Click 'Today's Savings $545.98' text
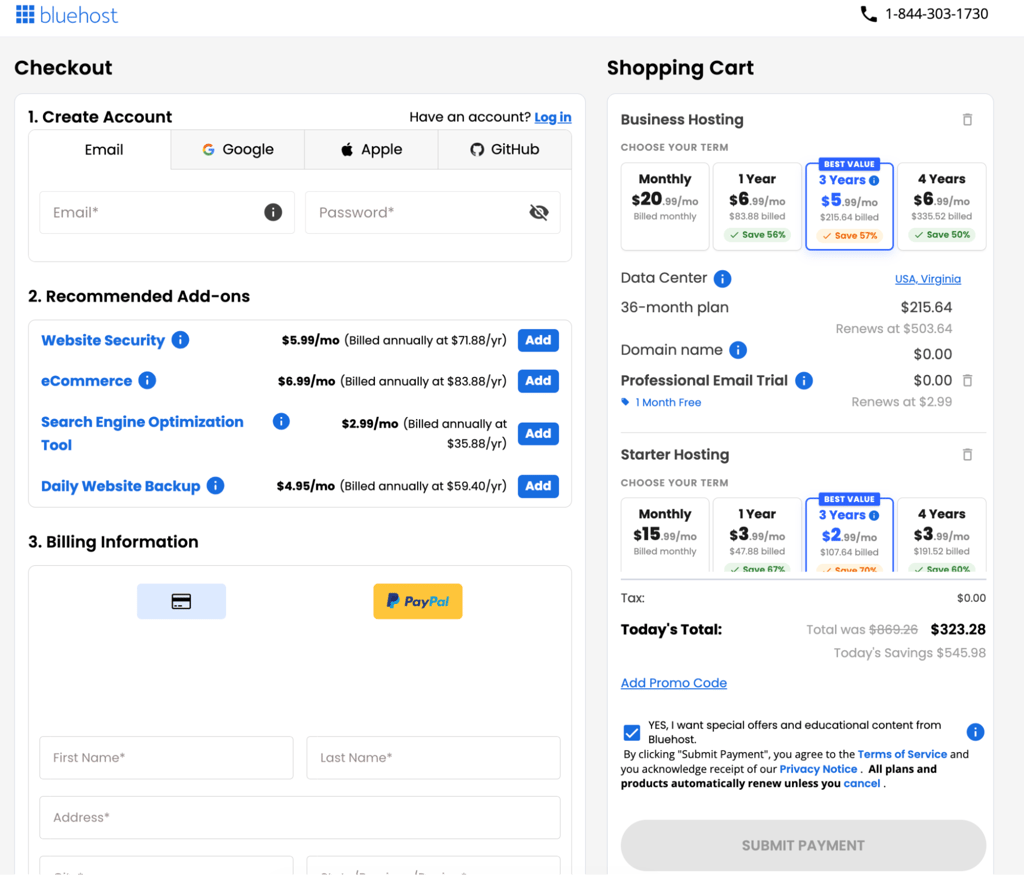Screen dimensions: 1024x875 (910, 653)
